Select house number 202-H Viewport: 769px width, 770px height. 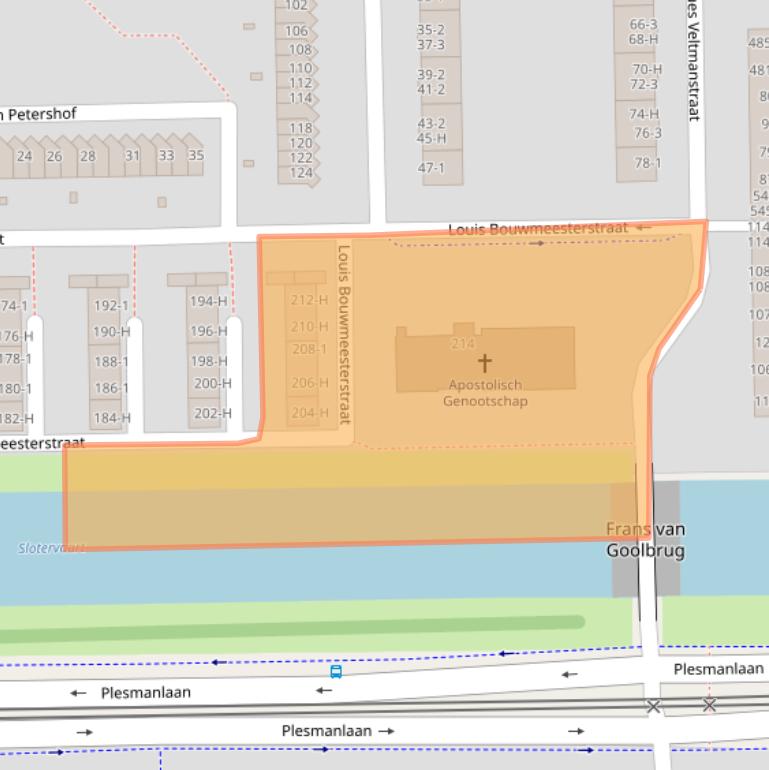point(212,413)
